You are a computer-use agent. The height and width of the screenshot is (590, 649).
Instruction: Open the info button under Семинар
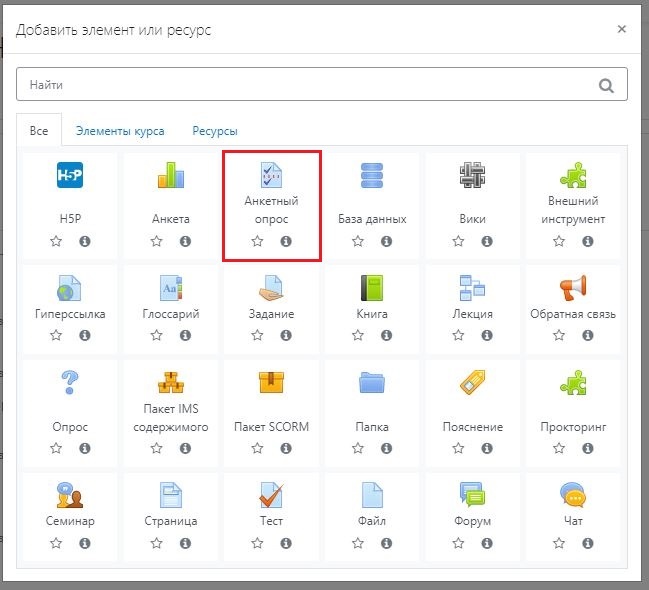85,543
